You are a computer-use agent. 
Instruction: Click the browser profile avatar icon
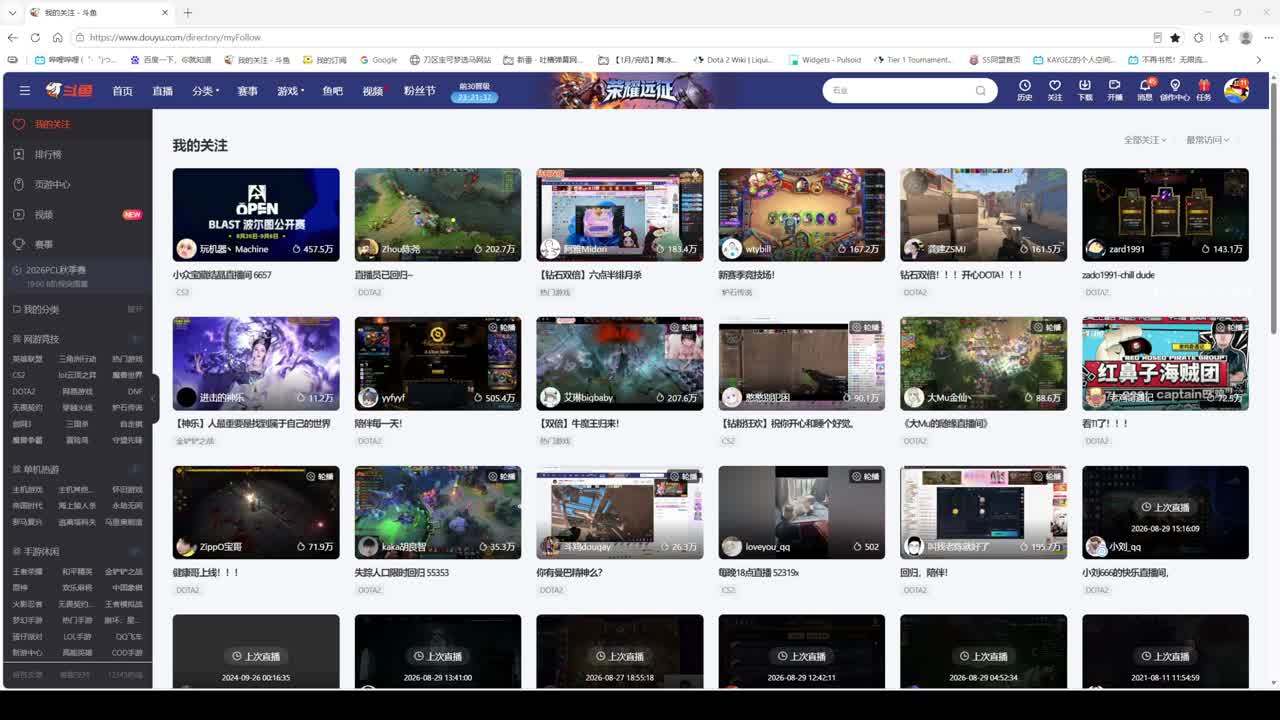(x=1246, y=37)
